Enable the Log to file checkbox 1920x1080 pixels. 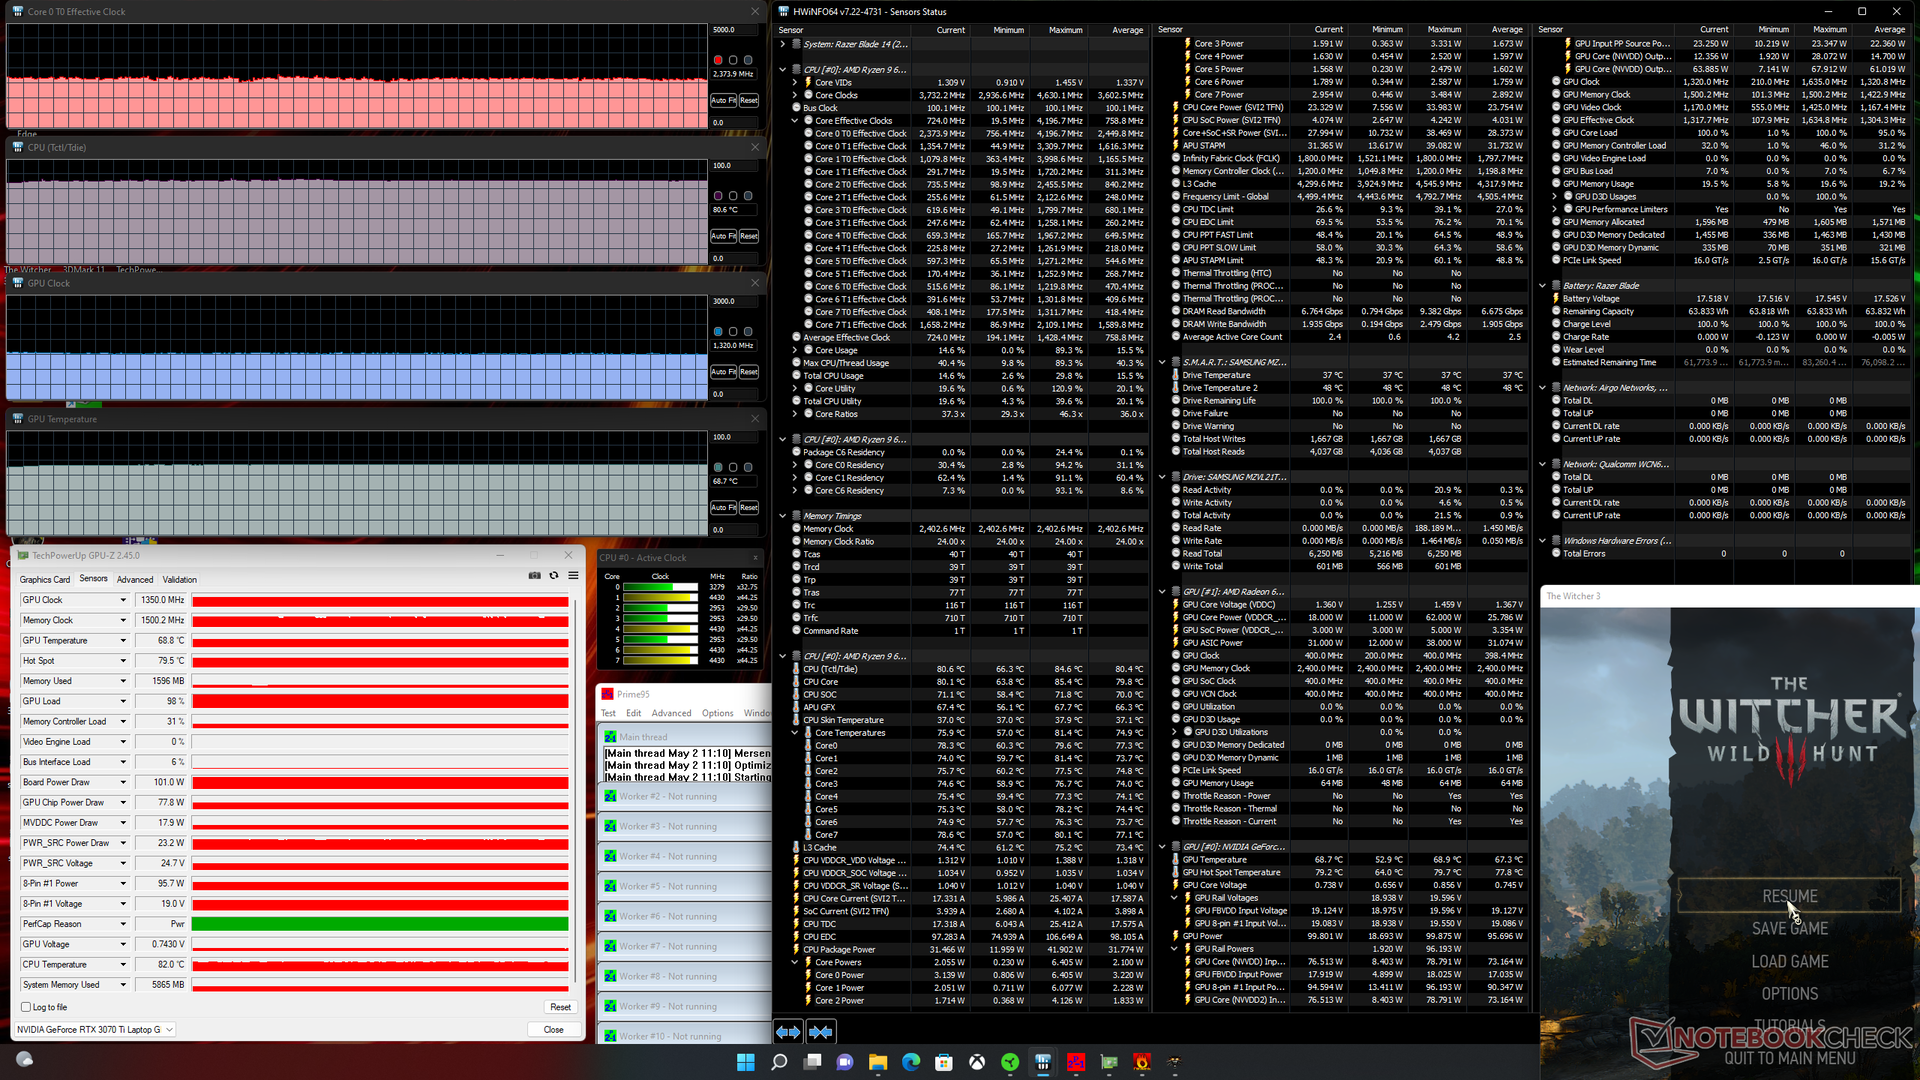pyautogui.click(x=26, y=1007)
